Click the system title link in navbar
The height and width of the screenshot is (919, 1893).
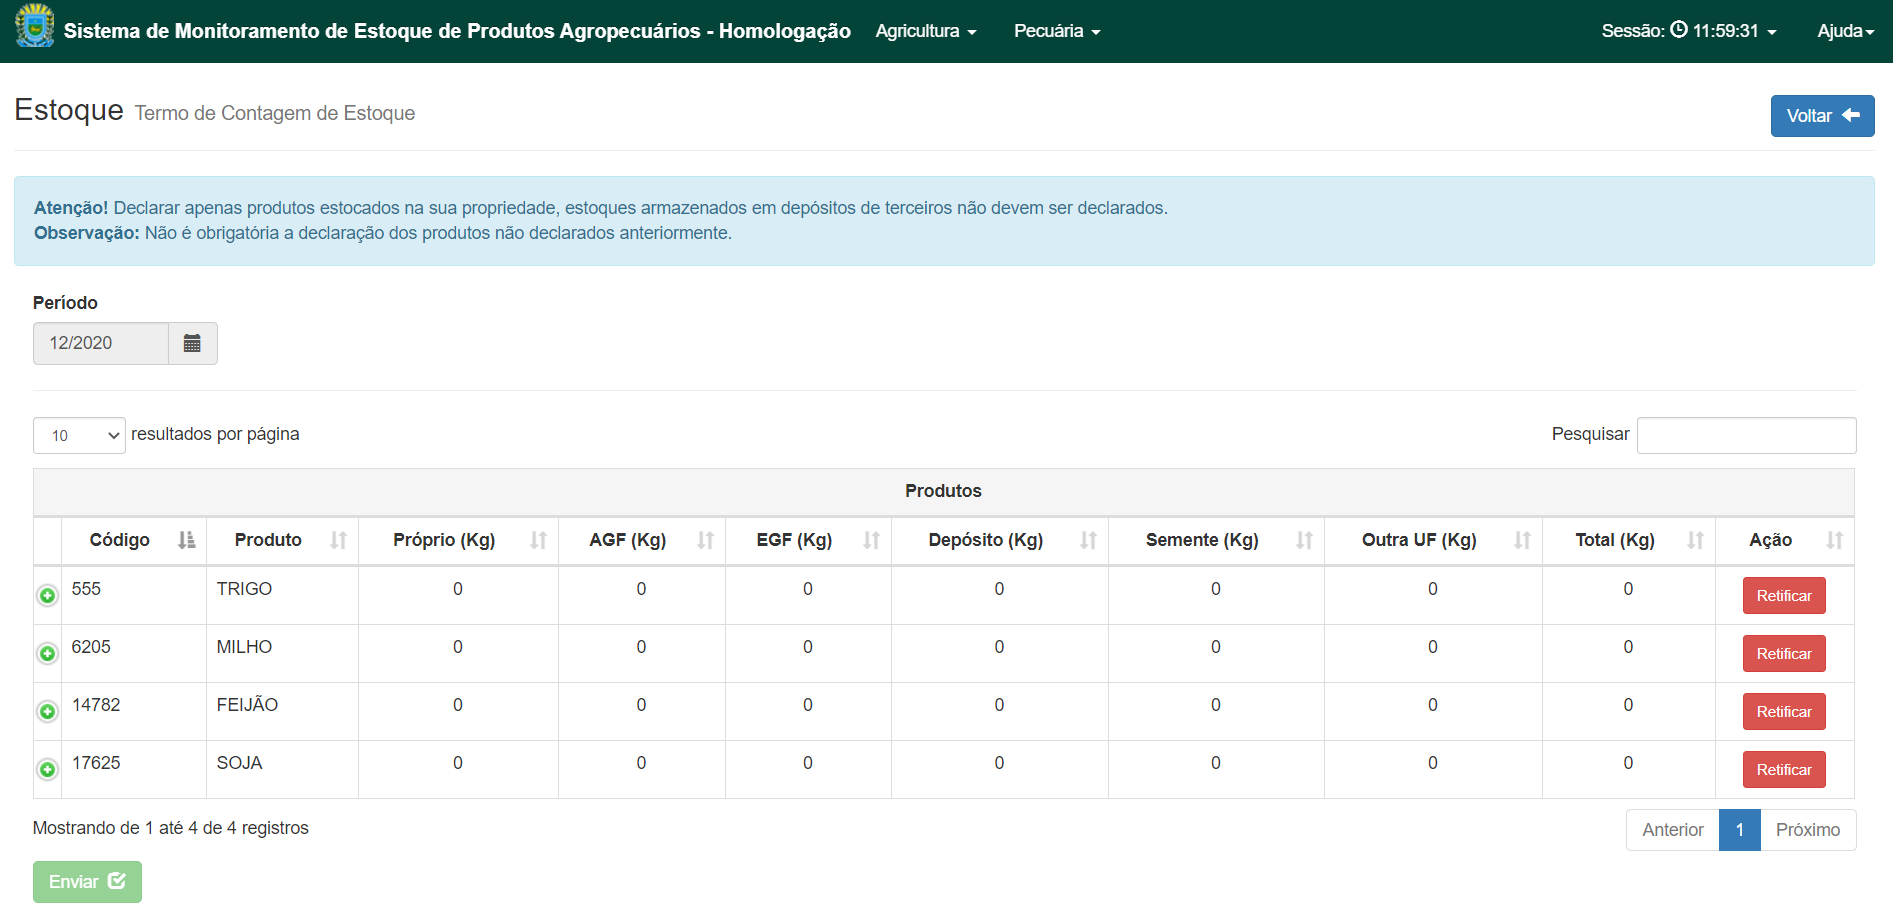(x=457, y=31)
